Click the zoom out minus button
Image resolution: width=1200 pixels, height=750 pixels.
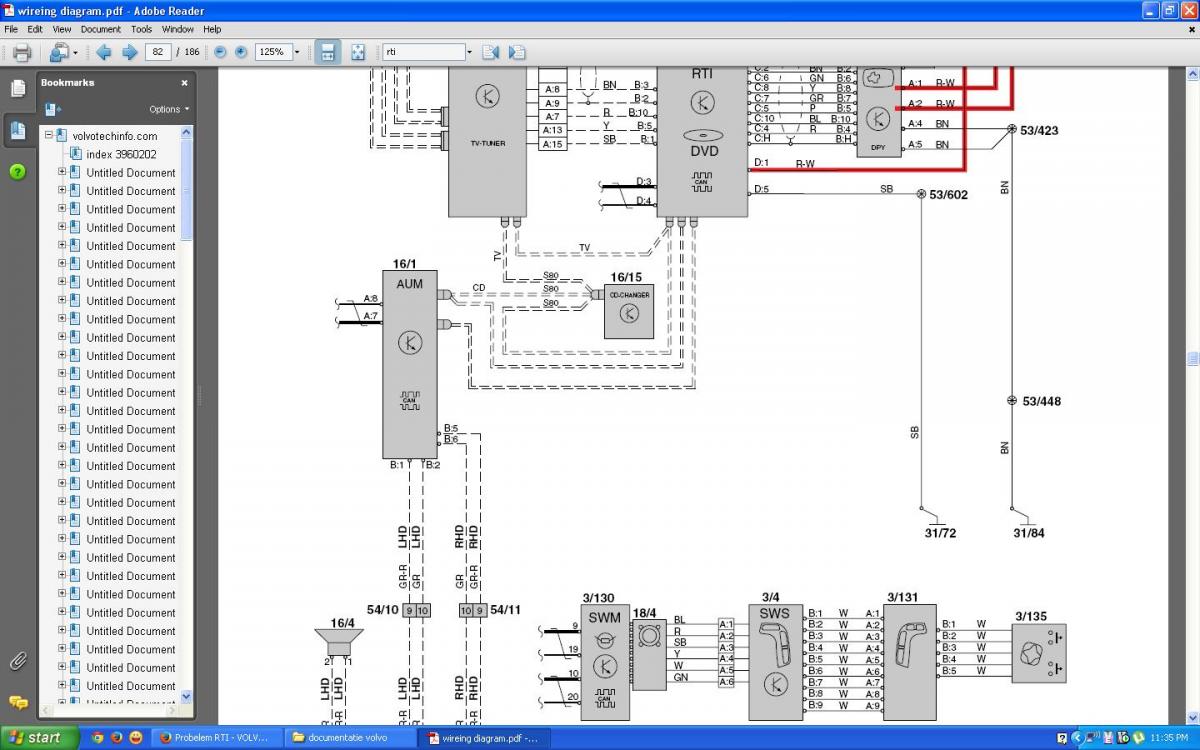click(220, 52)
